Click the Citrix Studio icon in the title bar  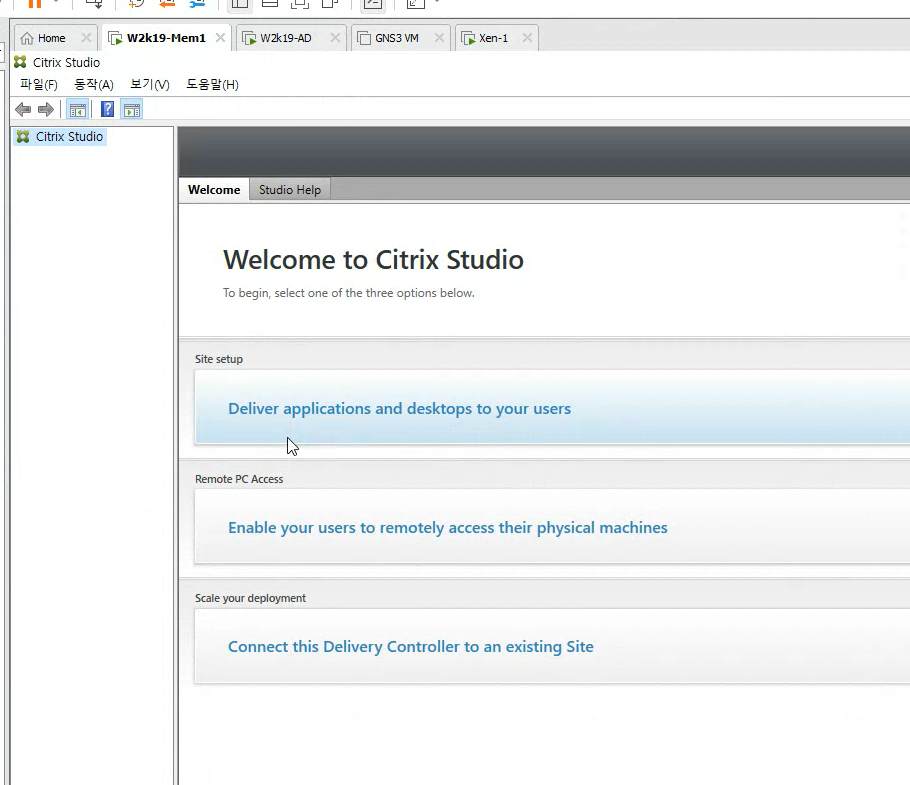20,62
